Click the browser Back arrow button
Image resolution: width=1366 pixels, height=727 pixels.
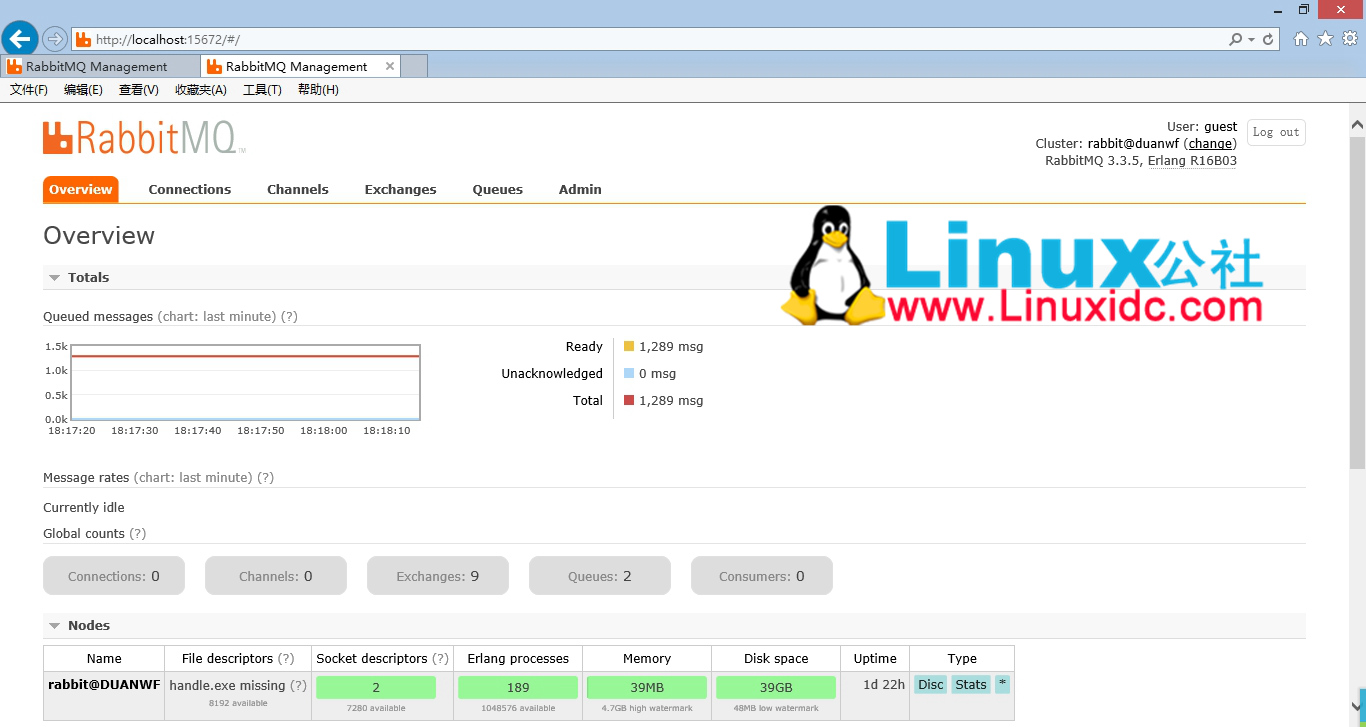tap(20, 39)
